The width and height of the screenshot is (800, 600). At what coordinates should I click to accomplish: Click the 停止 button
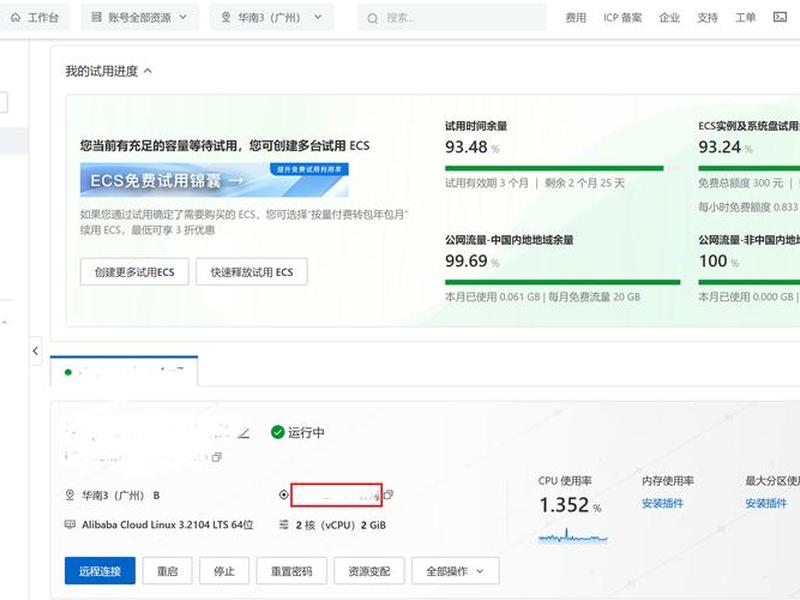224,571
